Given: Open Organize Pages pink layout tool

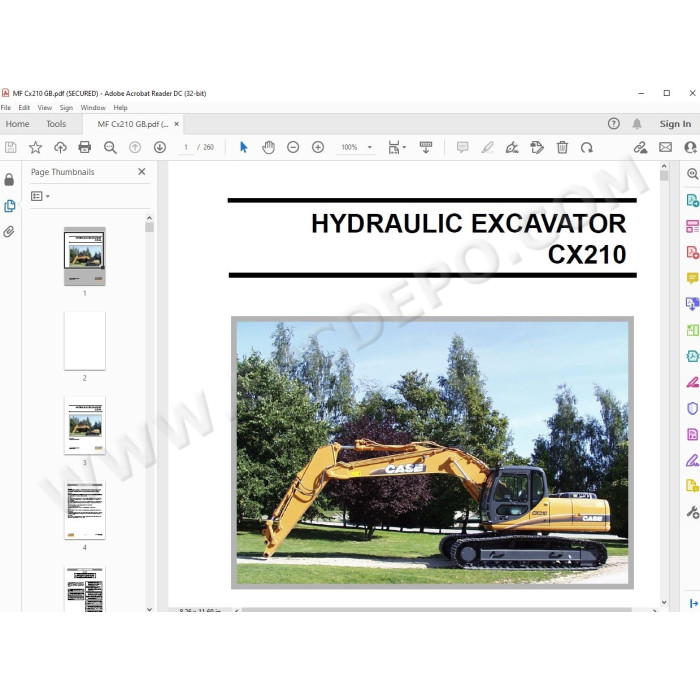Looking at the screenshot, I should [692, 226].
